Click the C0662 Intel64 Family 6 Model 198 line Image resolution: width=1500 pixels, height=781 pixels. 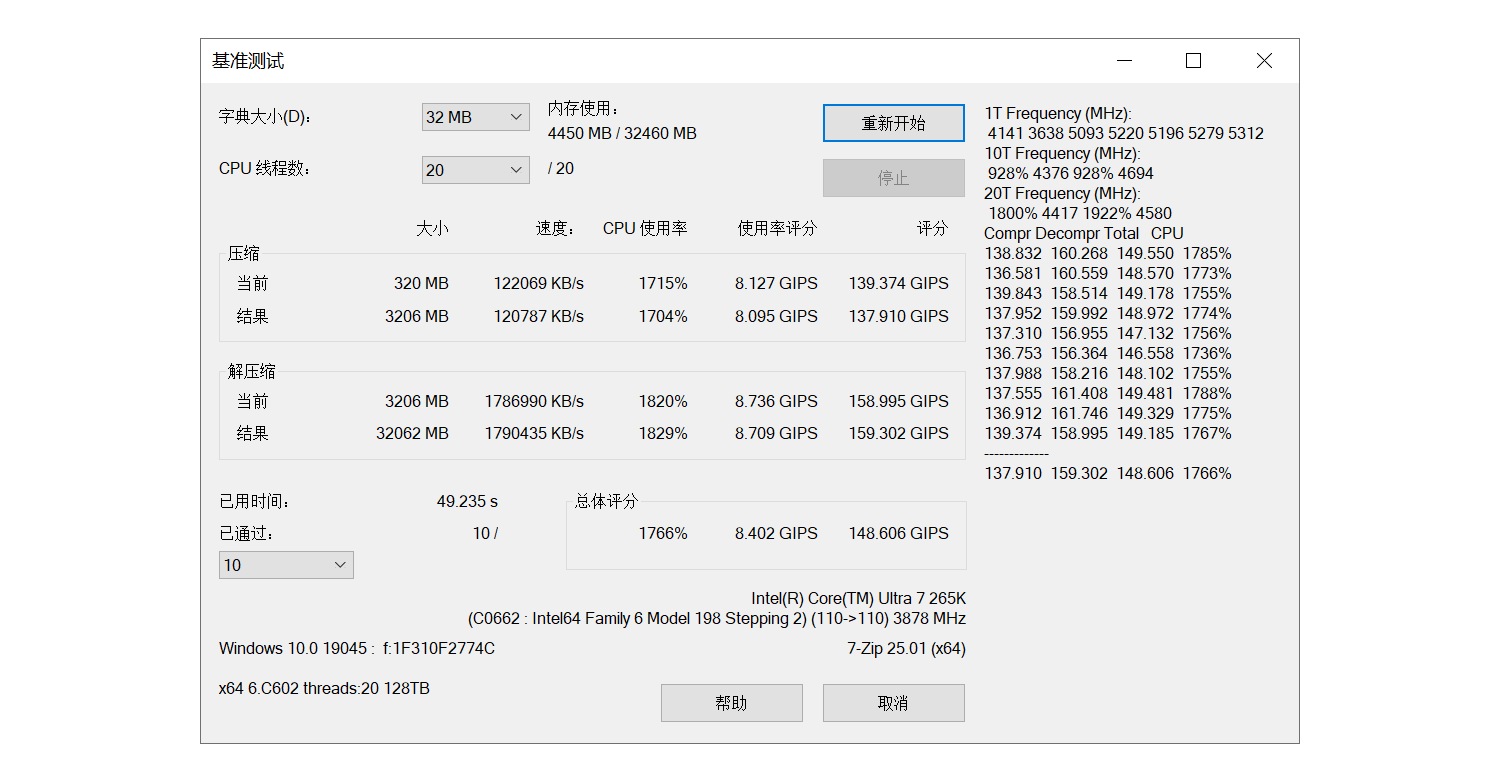click(x=717, y=618)
